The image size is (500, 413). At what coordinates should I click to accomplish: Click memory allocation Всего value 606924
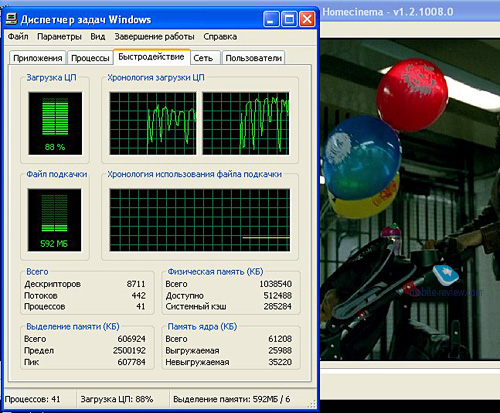point(132,339)
